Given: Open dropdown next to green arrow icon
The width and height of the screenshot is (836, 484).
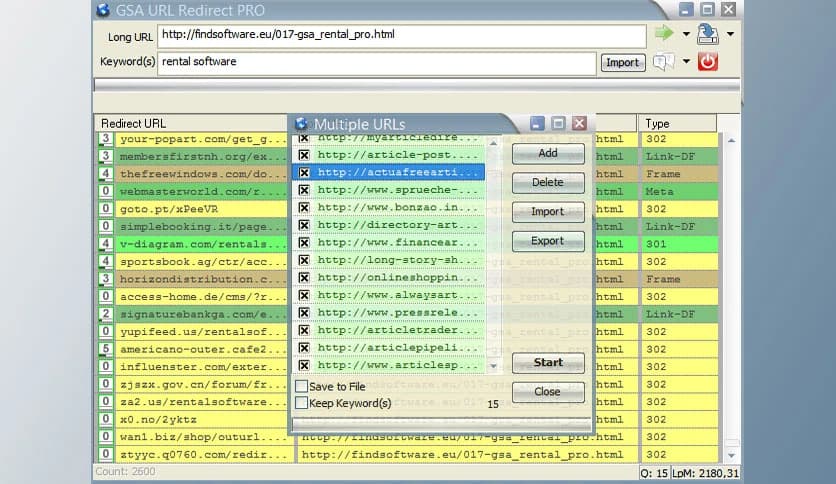Looking at the screenshot, I should point(686,34).
